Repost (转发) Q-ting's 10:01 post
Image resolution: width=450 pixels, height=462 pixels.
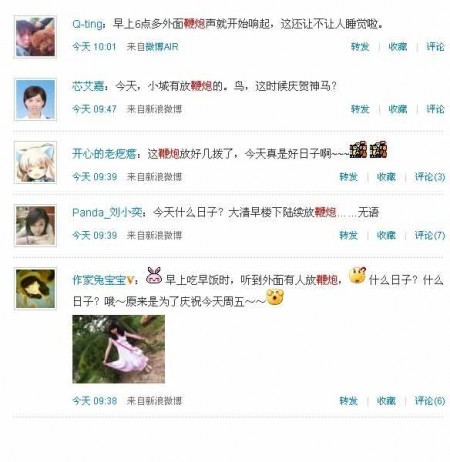360,47
